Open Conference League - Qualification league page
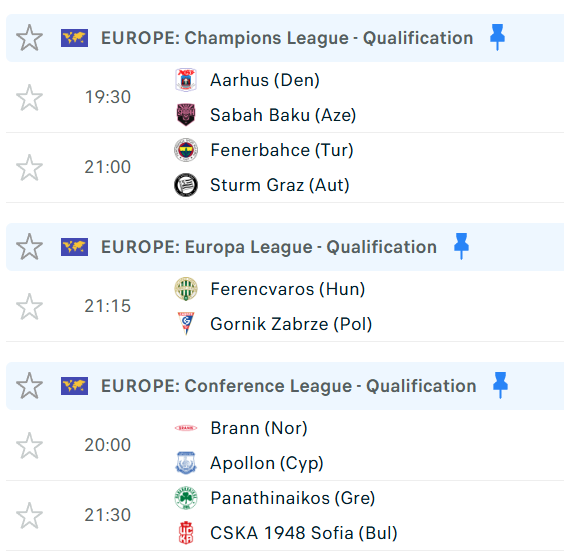Viewport: 571px width, 553px height. pyautogui.click(x=288, y=386)
